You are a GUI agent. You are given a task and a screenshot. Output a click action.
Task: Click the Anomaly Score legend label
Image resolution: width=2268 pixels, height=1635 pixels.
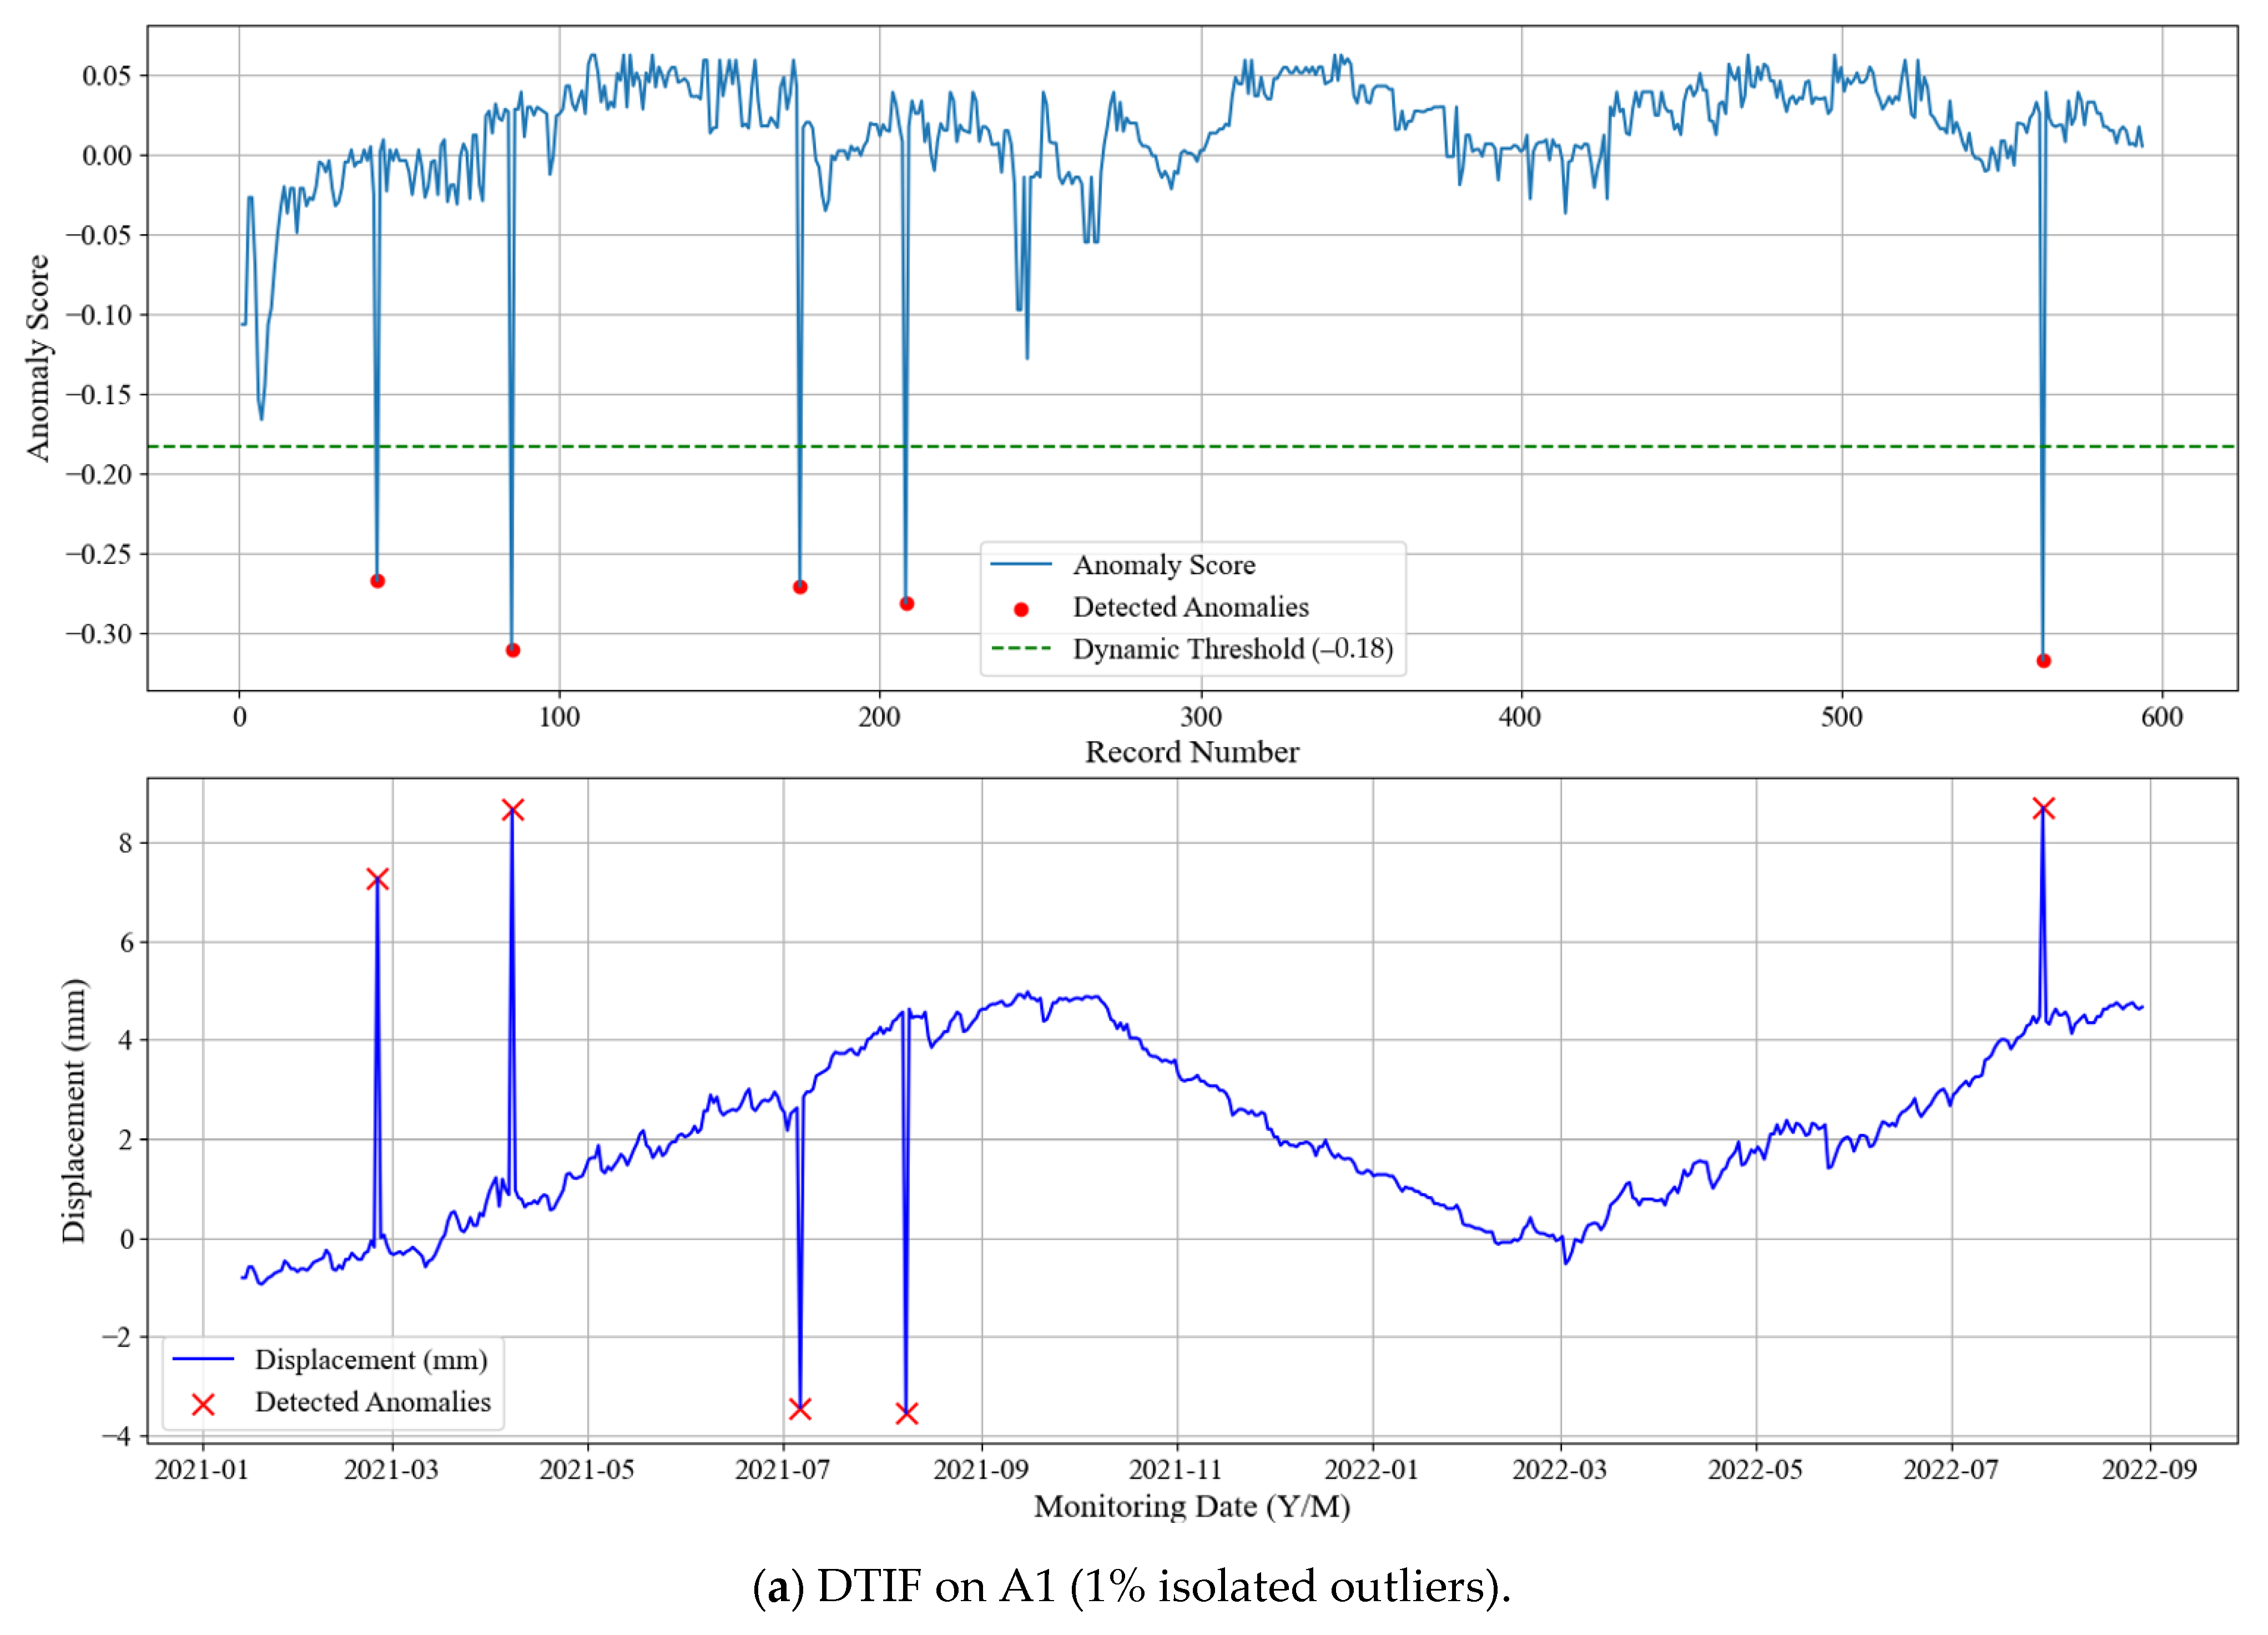(x=1164, y=565)
